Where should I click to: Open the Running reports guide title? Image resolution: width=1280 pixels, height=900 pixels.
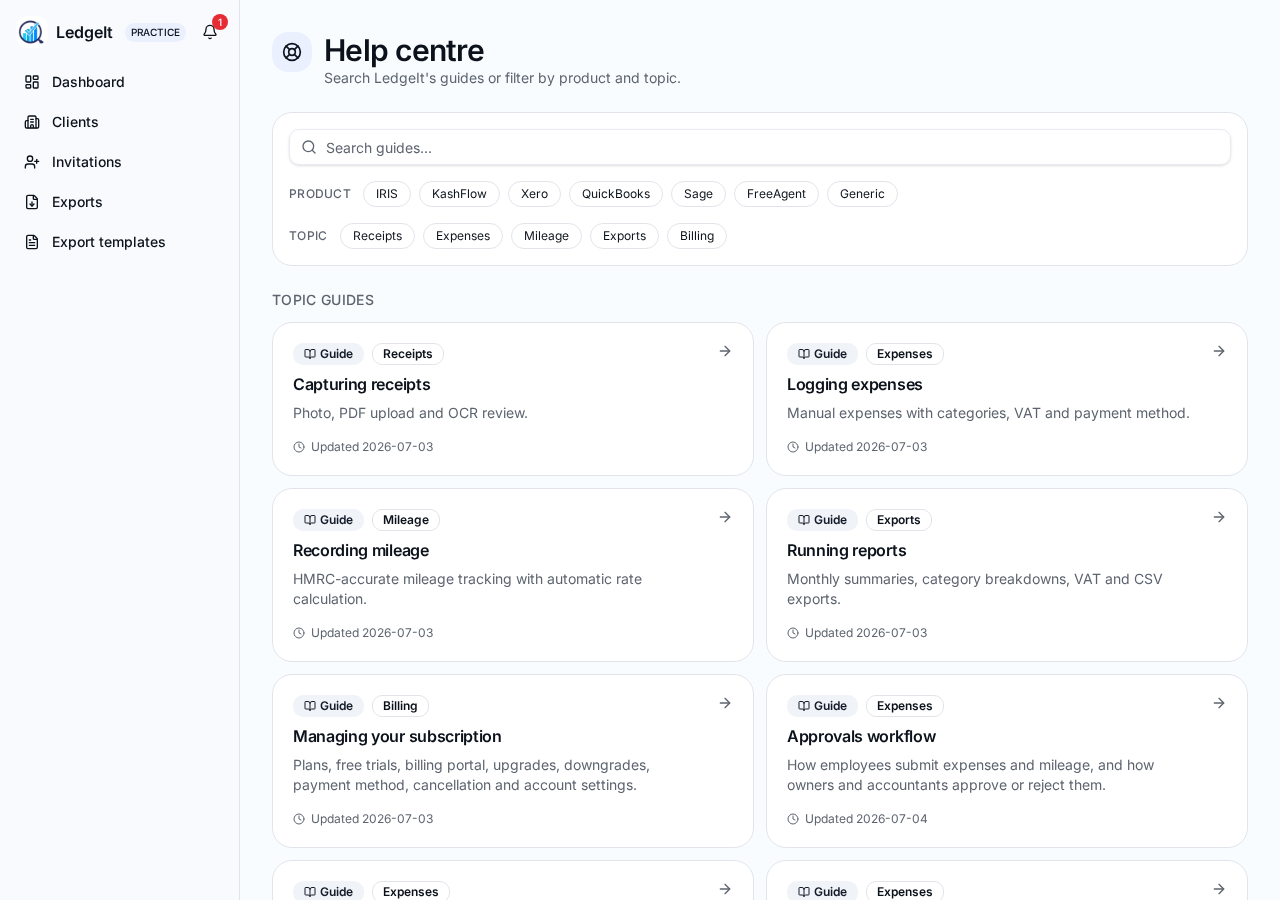pyautogui.click(x=847, y=550)
